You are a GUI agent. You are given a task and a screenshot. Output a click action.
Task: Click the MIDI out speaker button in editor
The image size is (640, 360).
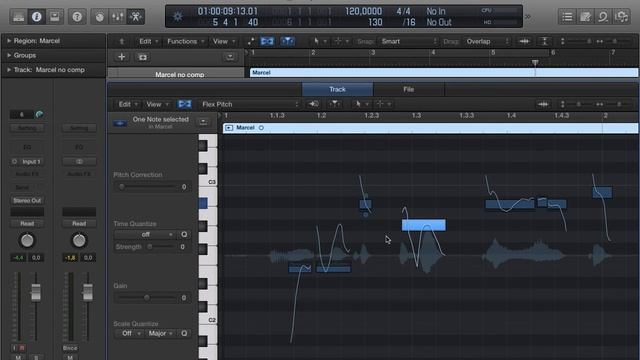click(313, 104)
